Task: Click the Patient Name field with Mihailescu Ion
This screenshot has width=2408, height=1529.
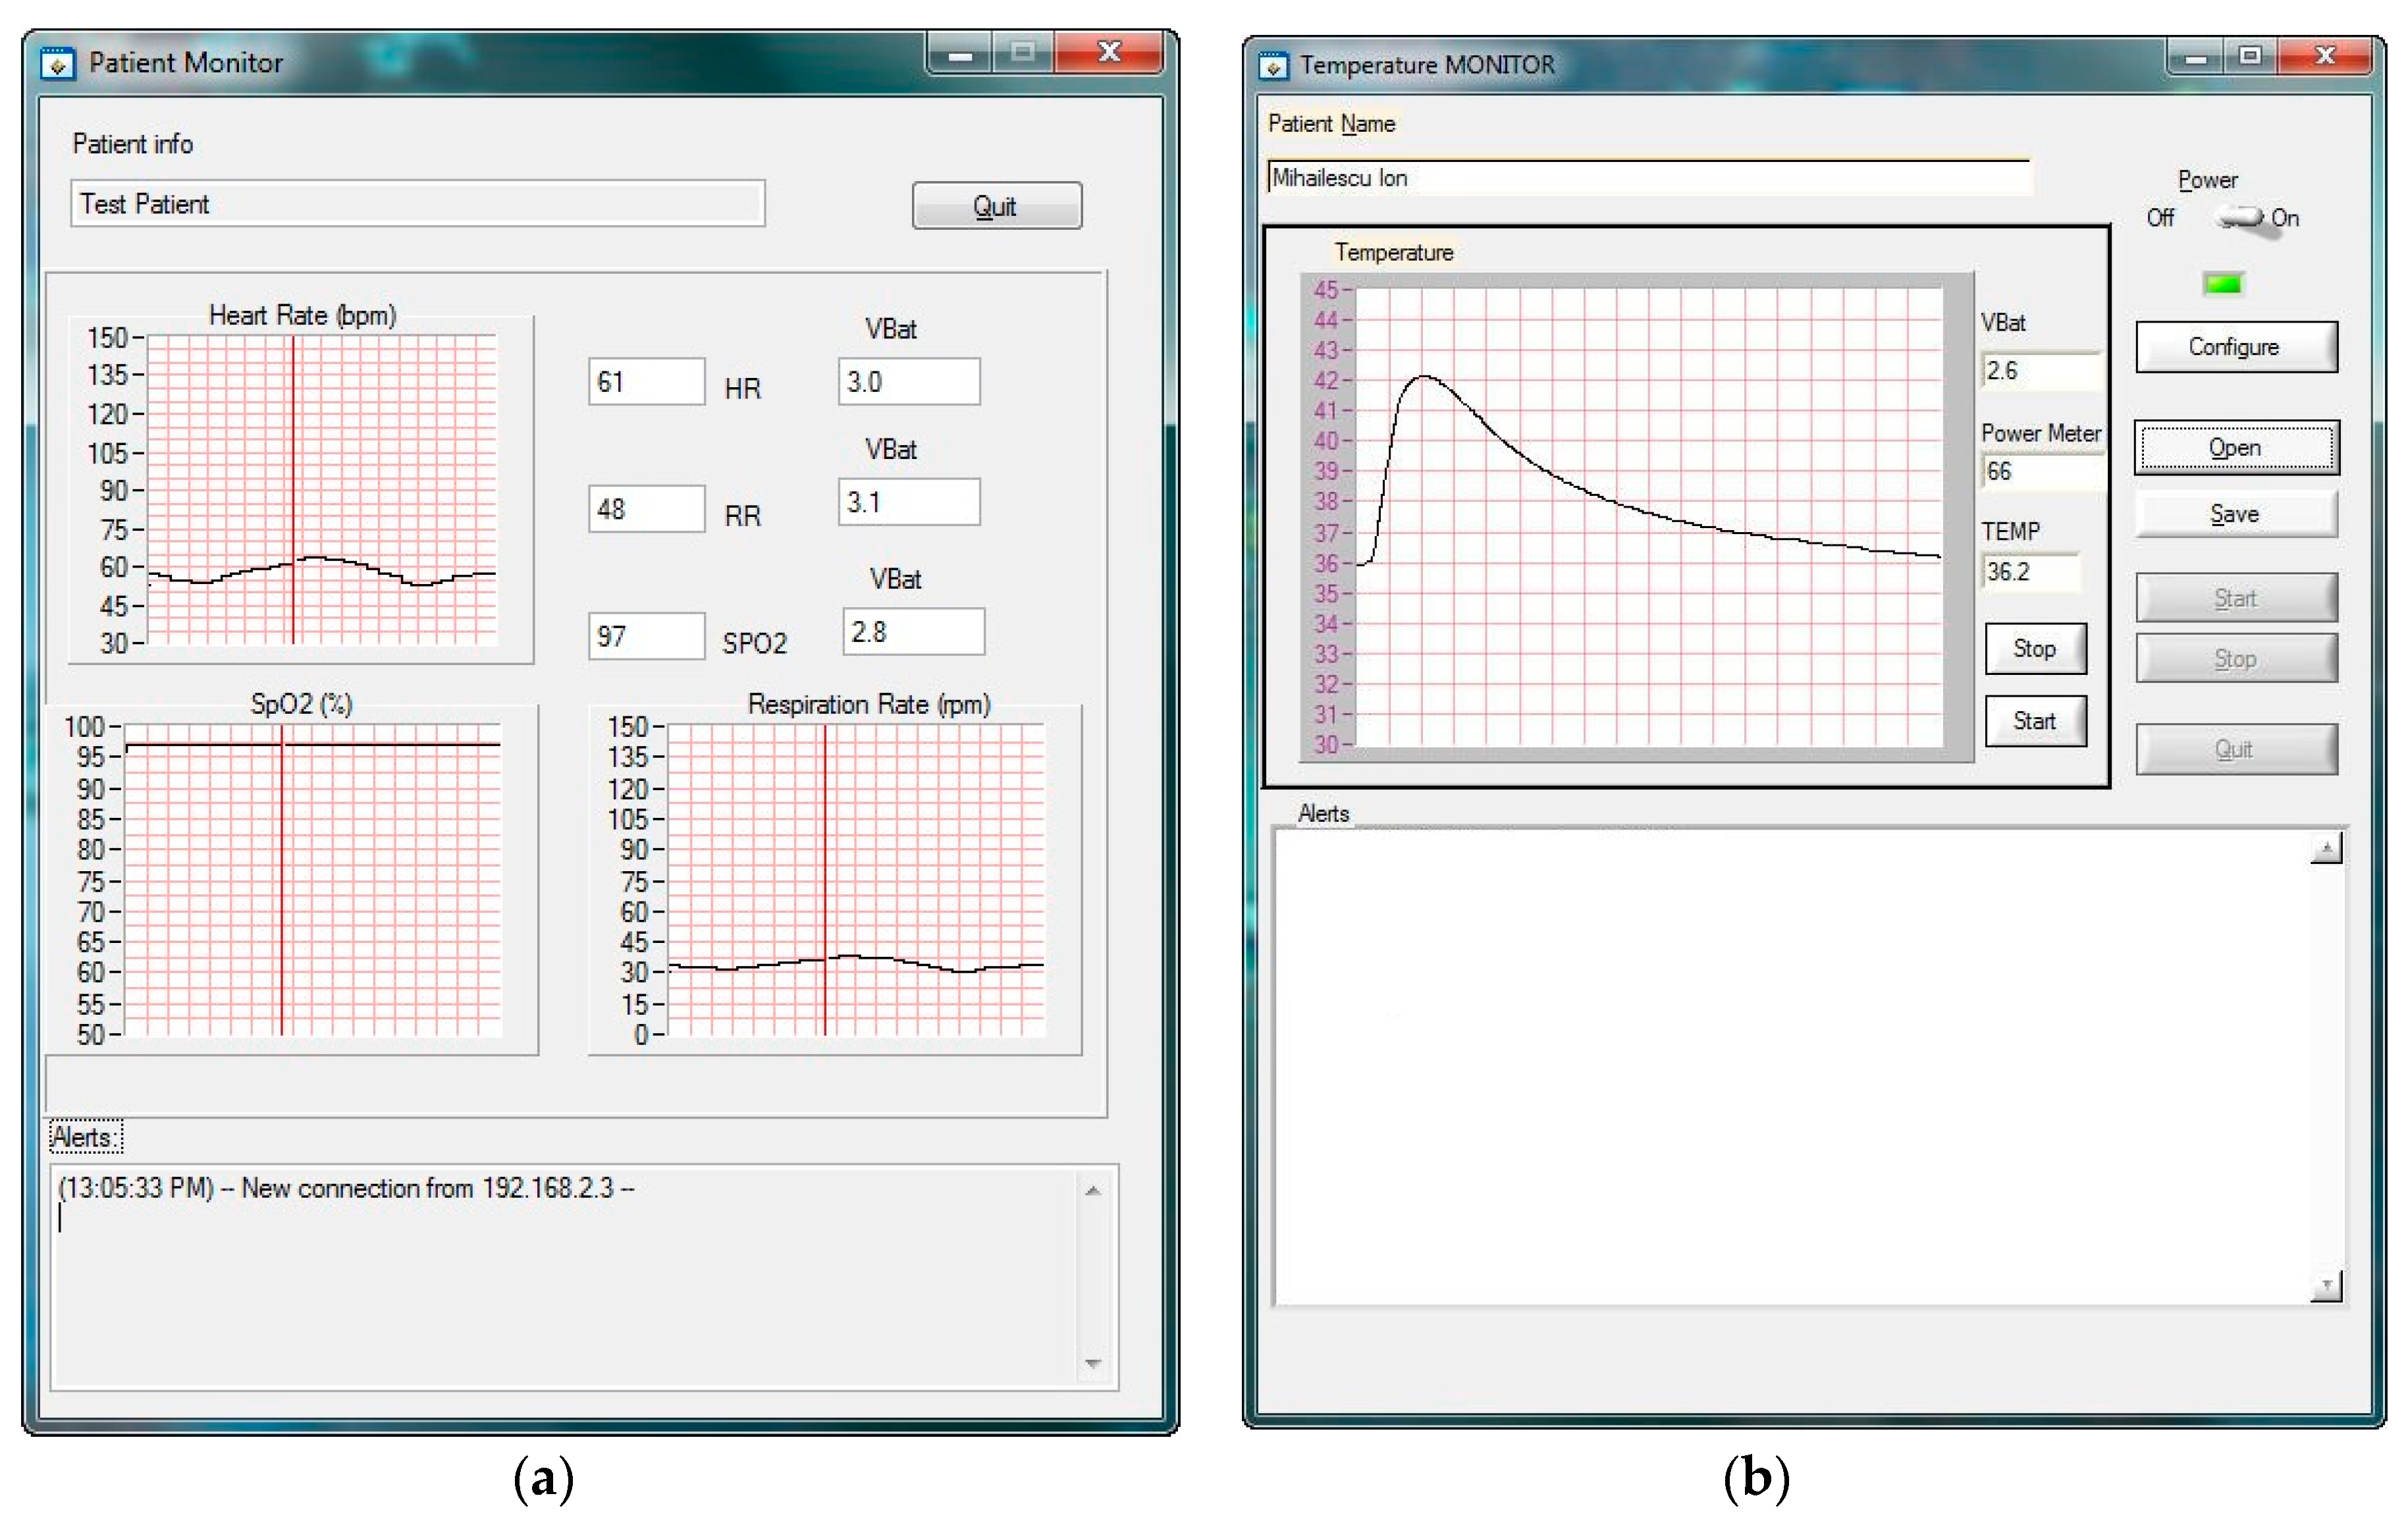Action: pos(1648,178)
